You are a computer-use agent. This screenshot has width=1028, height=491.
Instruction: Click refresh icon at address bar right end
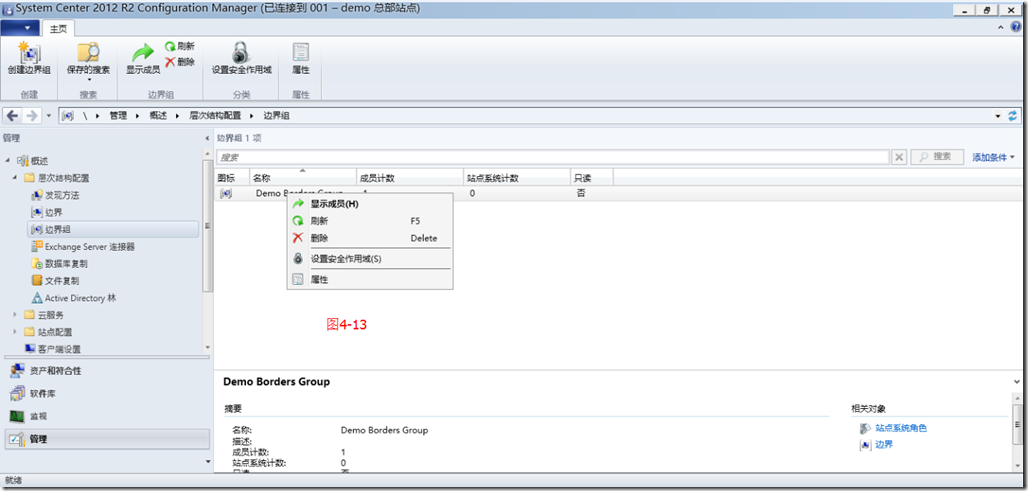(1014, 115)
